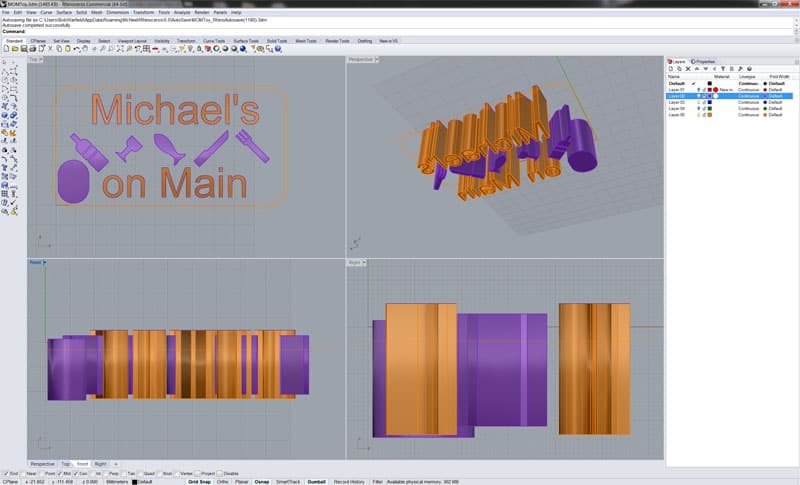Select the Pan hand tool
800x485 pixels.
pyautogui.click(x=85, y=48)
